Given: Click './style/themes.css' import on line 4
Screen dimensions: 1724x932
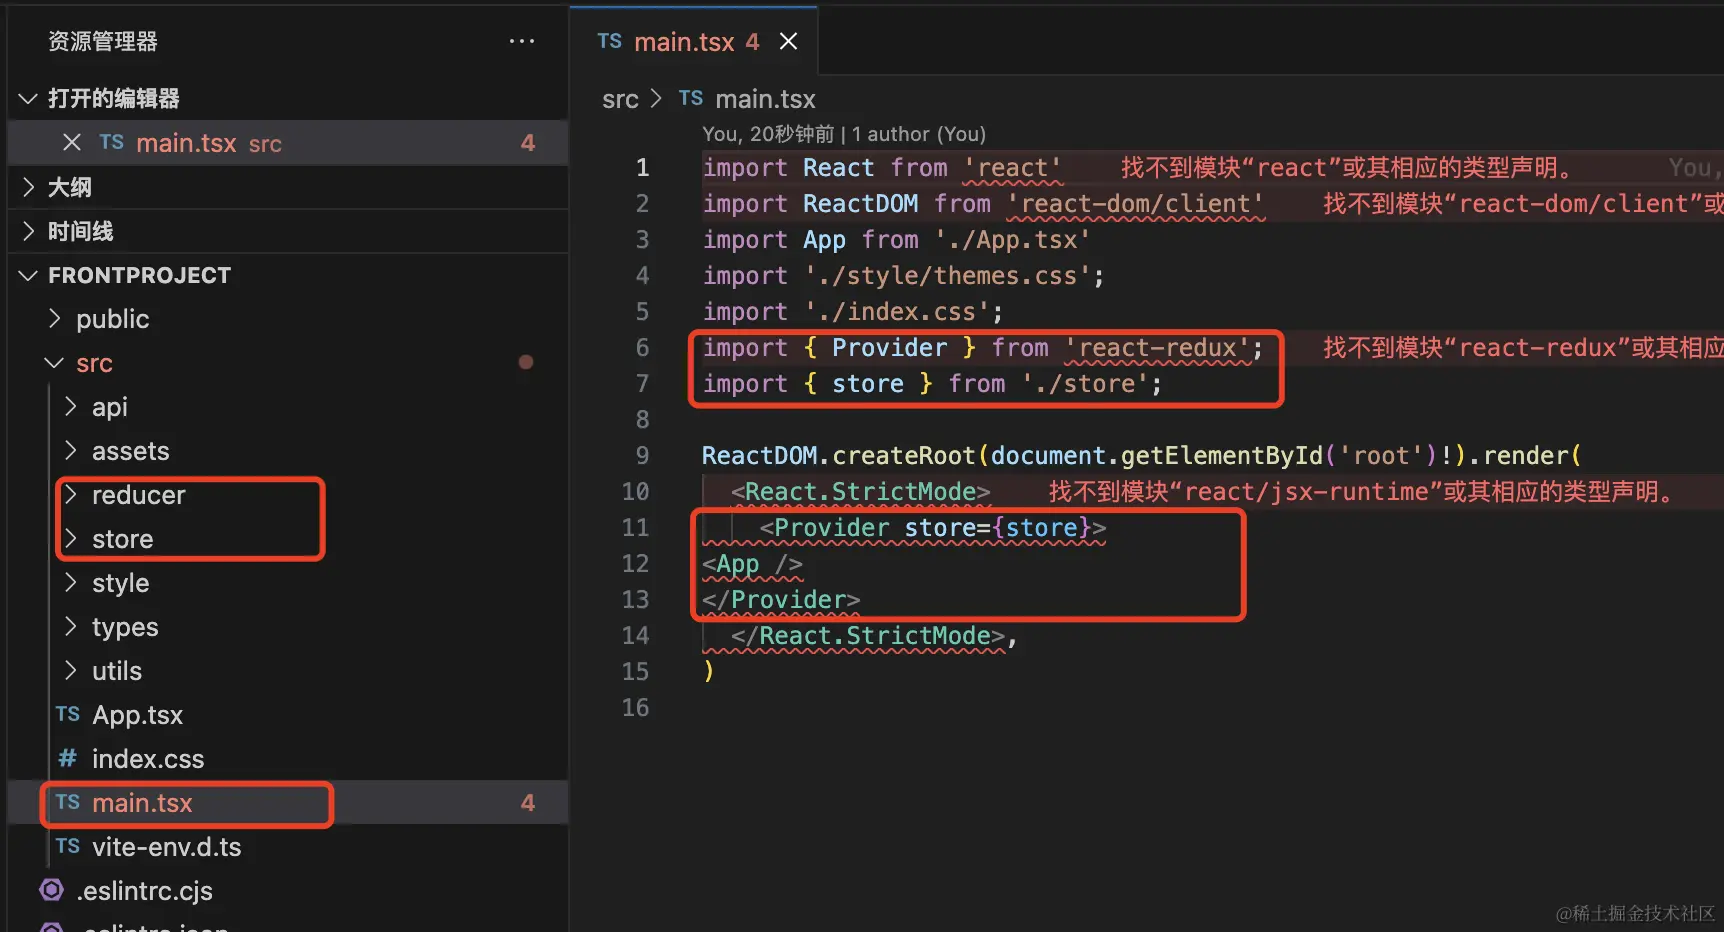Looking at the screenshot, I should 948,276.
